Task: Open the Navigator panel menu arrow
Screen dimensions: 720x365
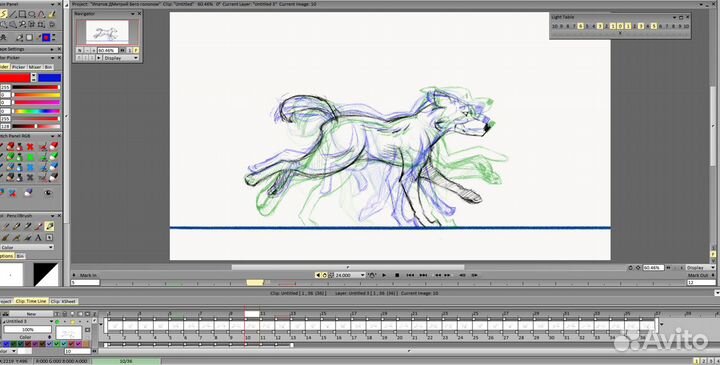Action: coord(133,14)
